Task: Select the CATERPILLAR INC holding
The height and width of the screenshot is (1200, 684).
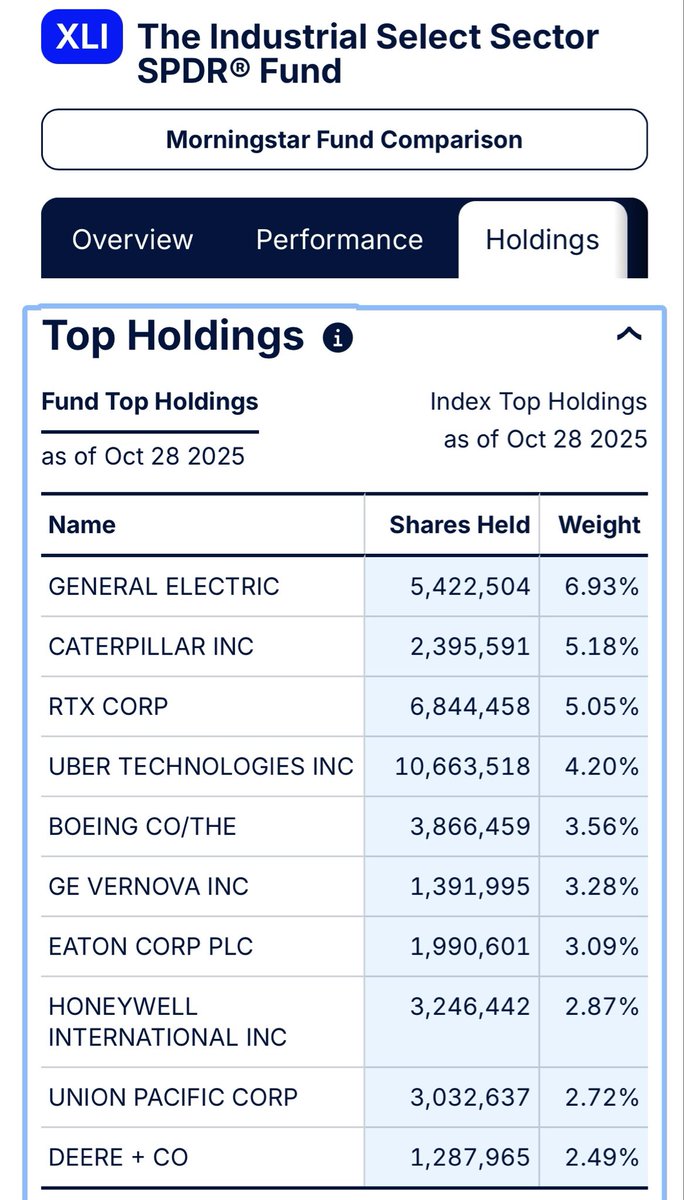Action: point(151,646)
